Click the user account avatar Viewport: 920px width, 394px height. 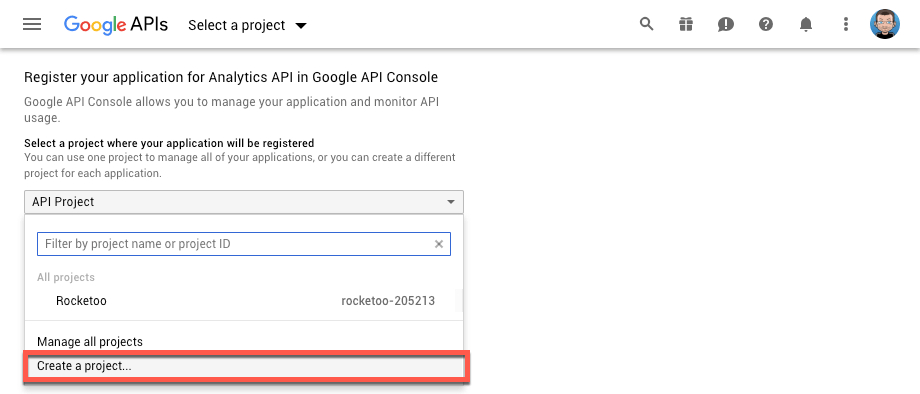pos(884,24)
